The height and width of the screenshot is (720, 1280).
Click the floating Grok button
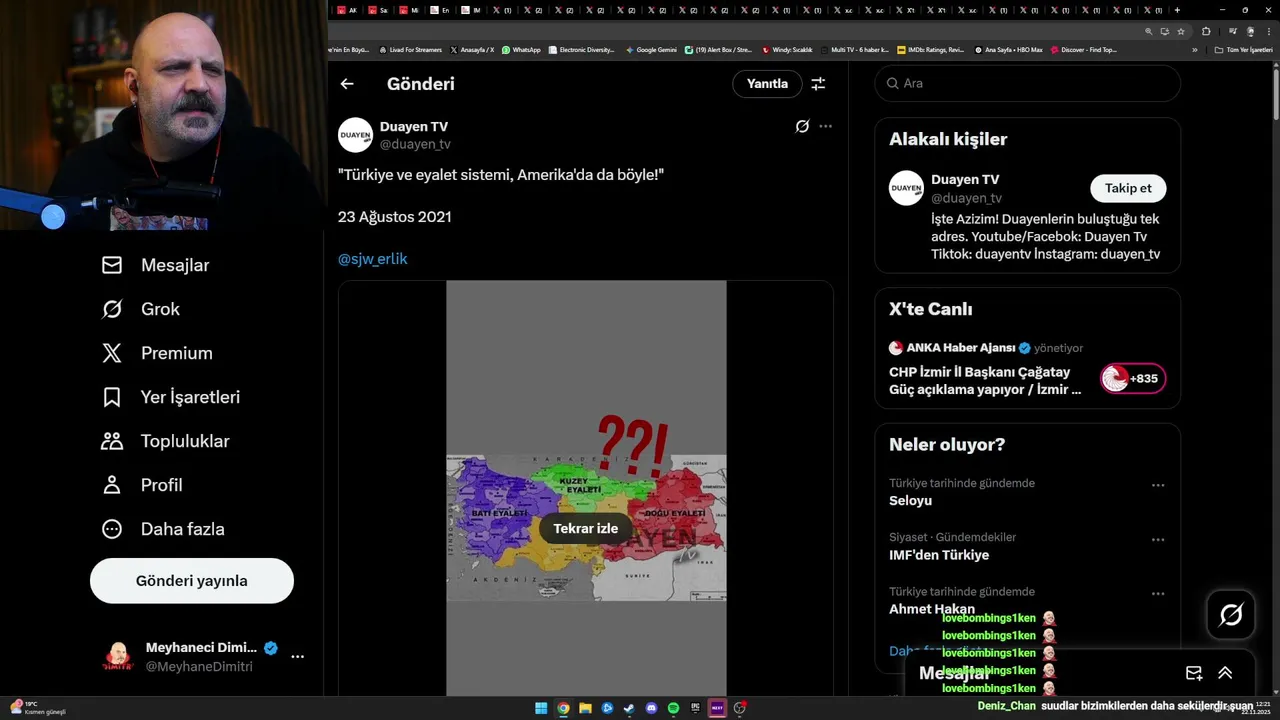pyautogui.click(x=1231, y=615)
